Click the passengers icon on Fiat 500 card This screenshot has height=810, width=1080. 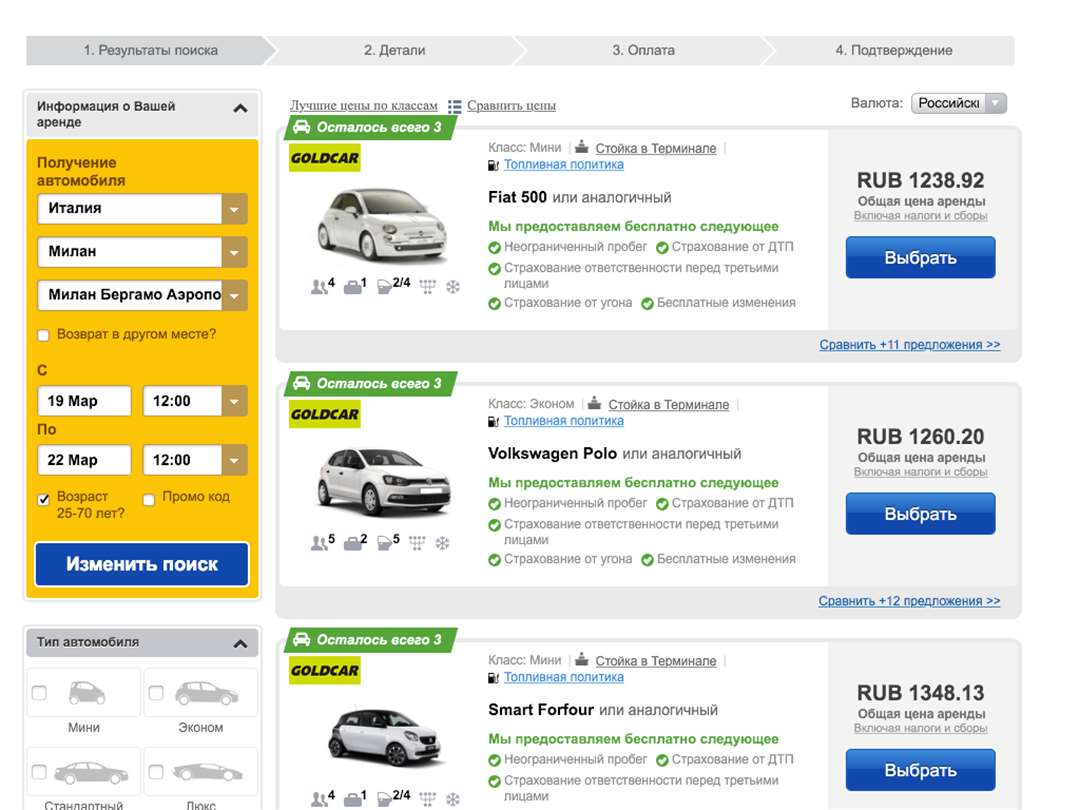click(x=319, y=287)
